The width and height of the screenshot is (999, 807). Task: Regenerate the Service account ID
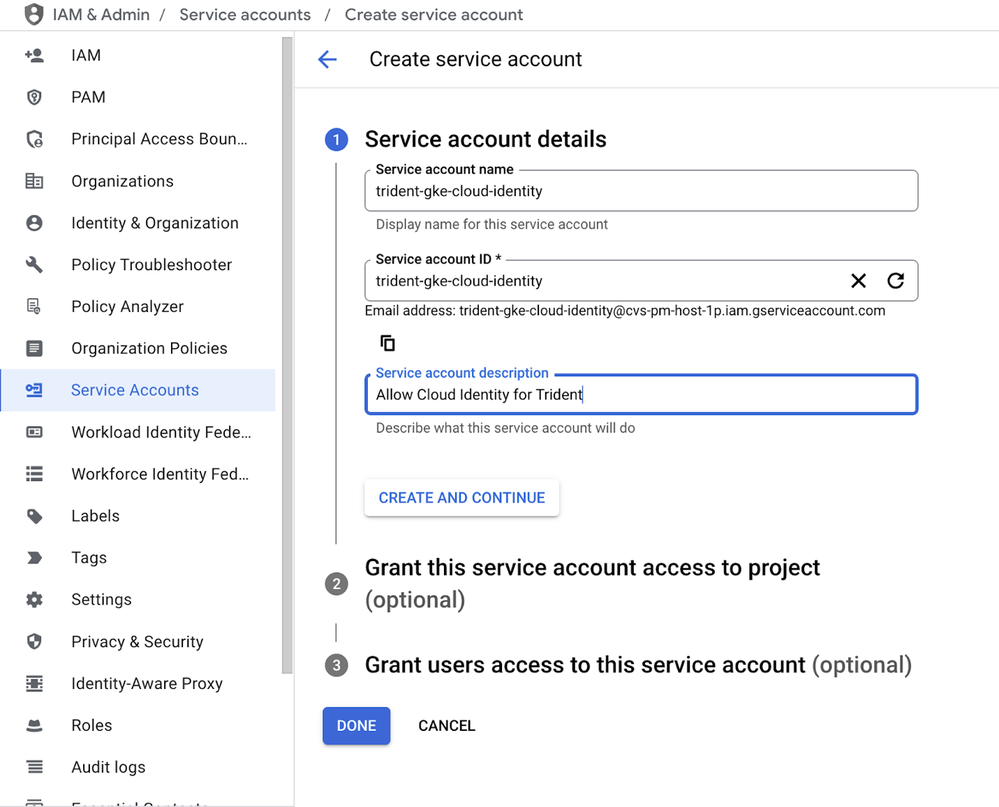pyautogui.click(x=896, y=281)
